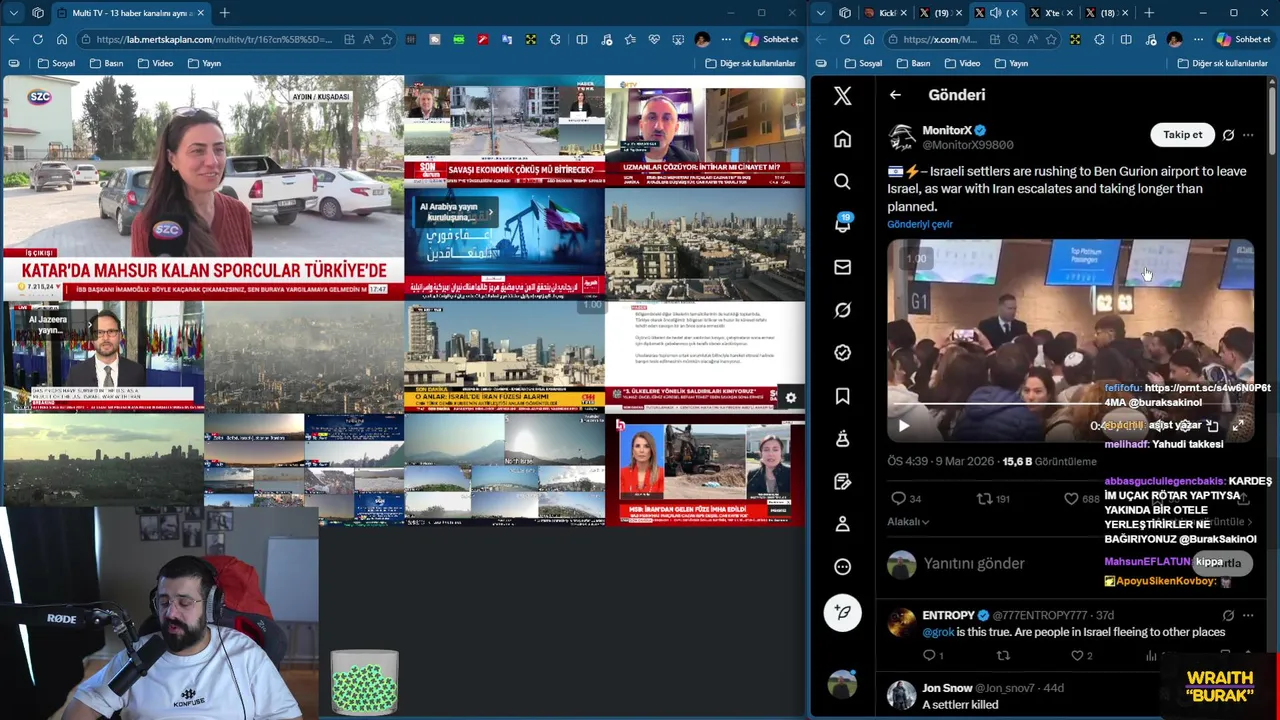Click the airport video seek bar
Viewport: 1280px width, 720px height.
(x=1070, y=403)
